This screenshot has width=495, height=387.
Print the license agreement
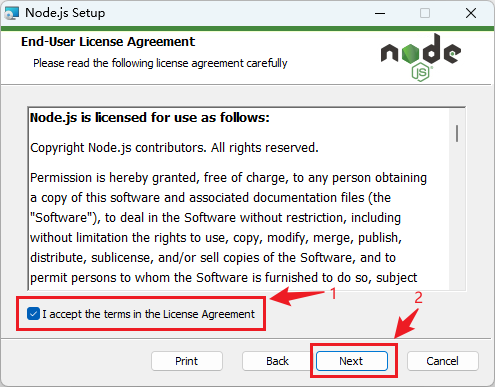tap(187, 361)
